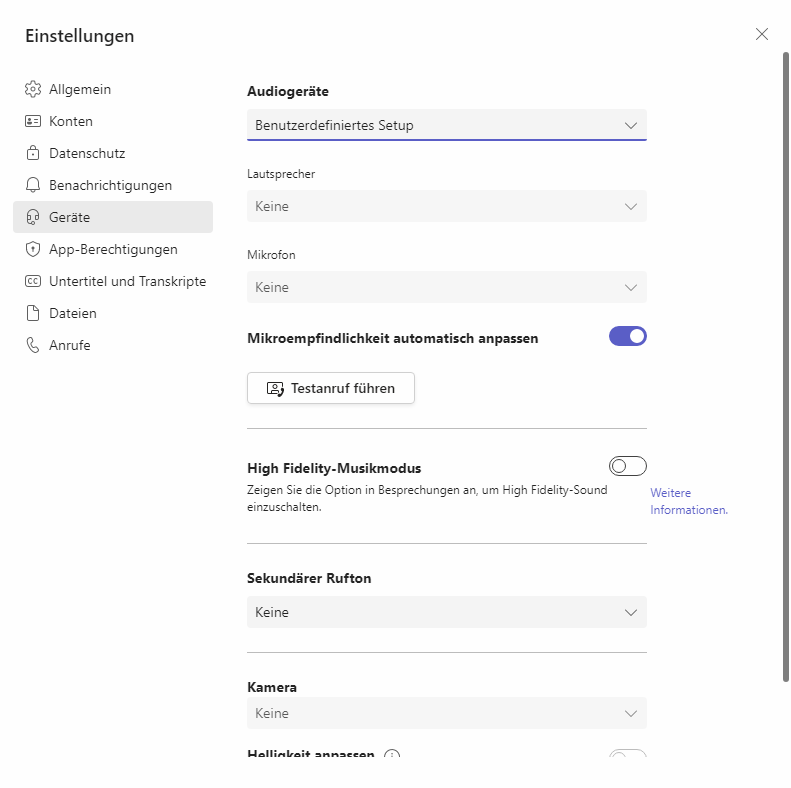This screenshot has width=791, height=788.
Task: Open the Weitere Informationen link
Action: click(x=688, y=501)
